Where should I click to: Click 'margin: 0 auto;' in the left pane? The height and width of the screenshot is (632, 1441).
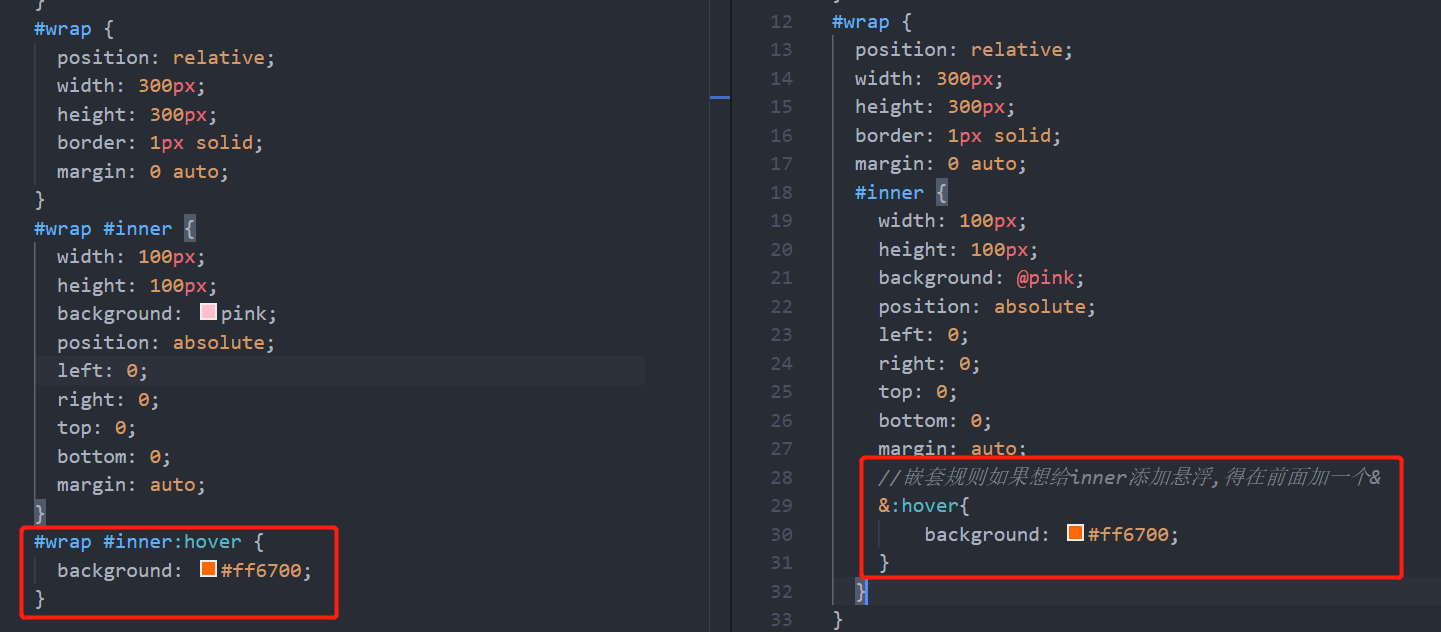(x=143, y=171)
